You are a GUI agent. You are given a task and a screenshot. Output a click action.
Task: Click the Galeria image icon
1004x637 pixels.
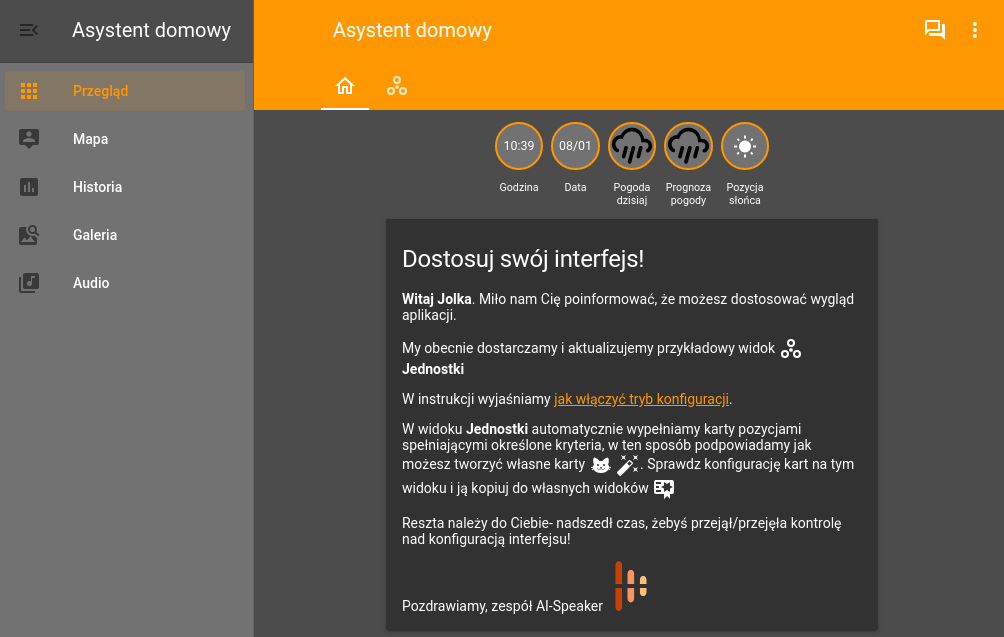tap(29, 235)
